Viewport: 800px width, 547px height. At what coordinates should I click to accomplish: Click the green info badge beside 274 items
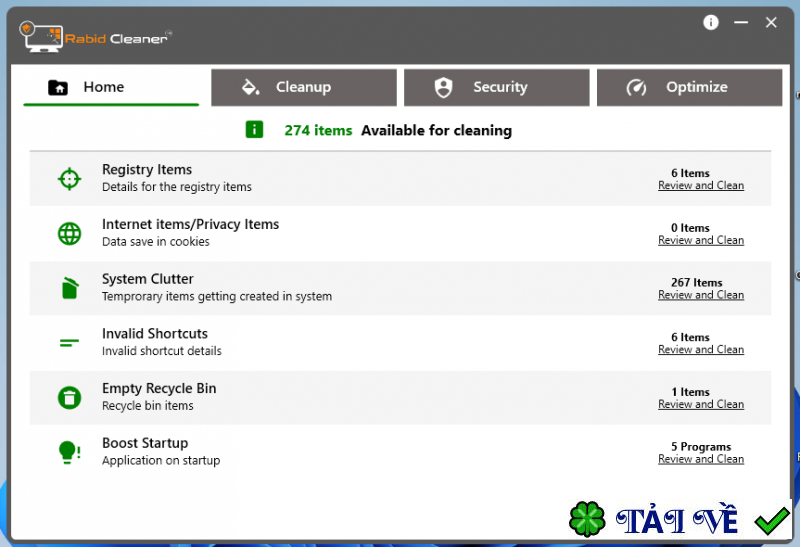[254, 130]
